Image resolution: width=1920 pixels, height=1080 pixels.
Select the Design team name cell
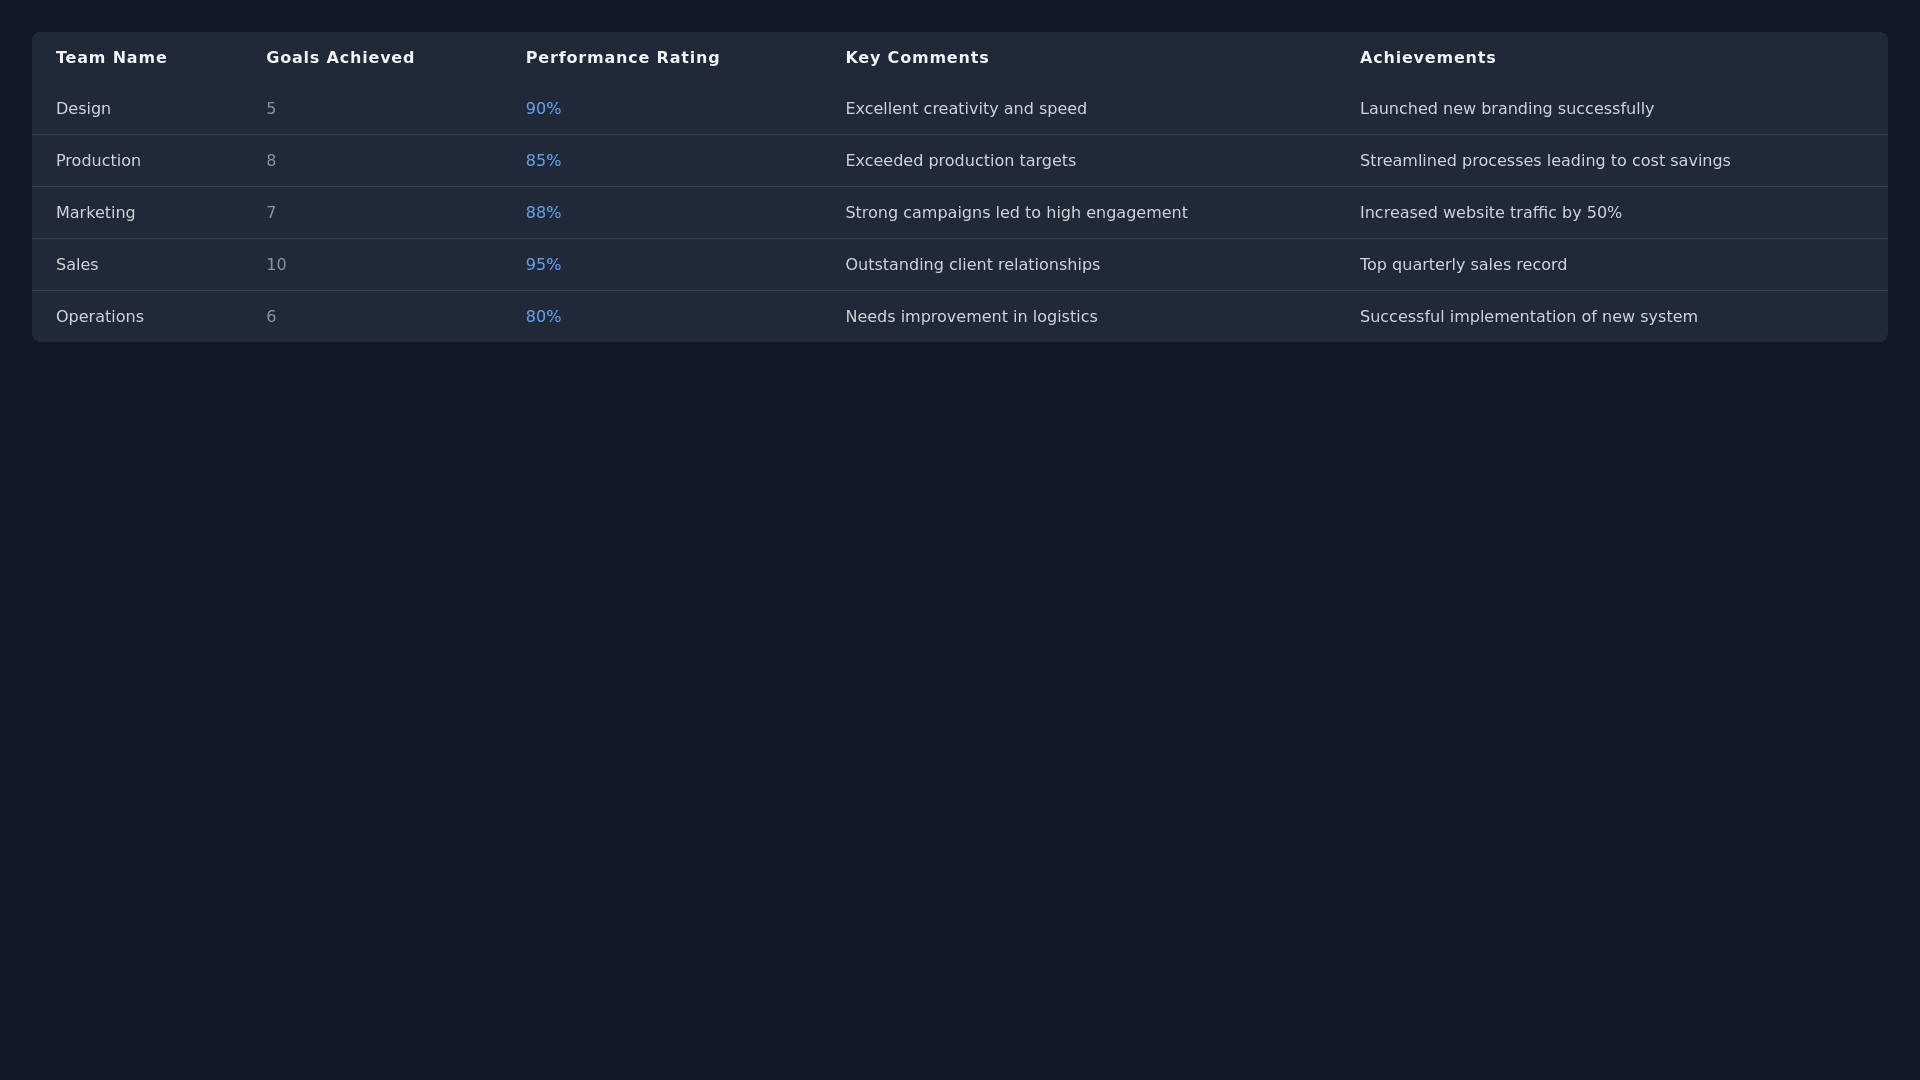click(83, 109)
